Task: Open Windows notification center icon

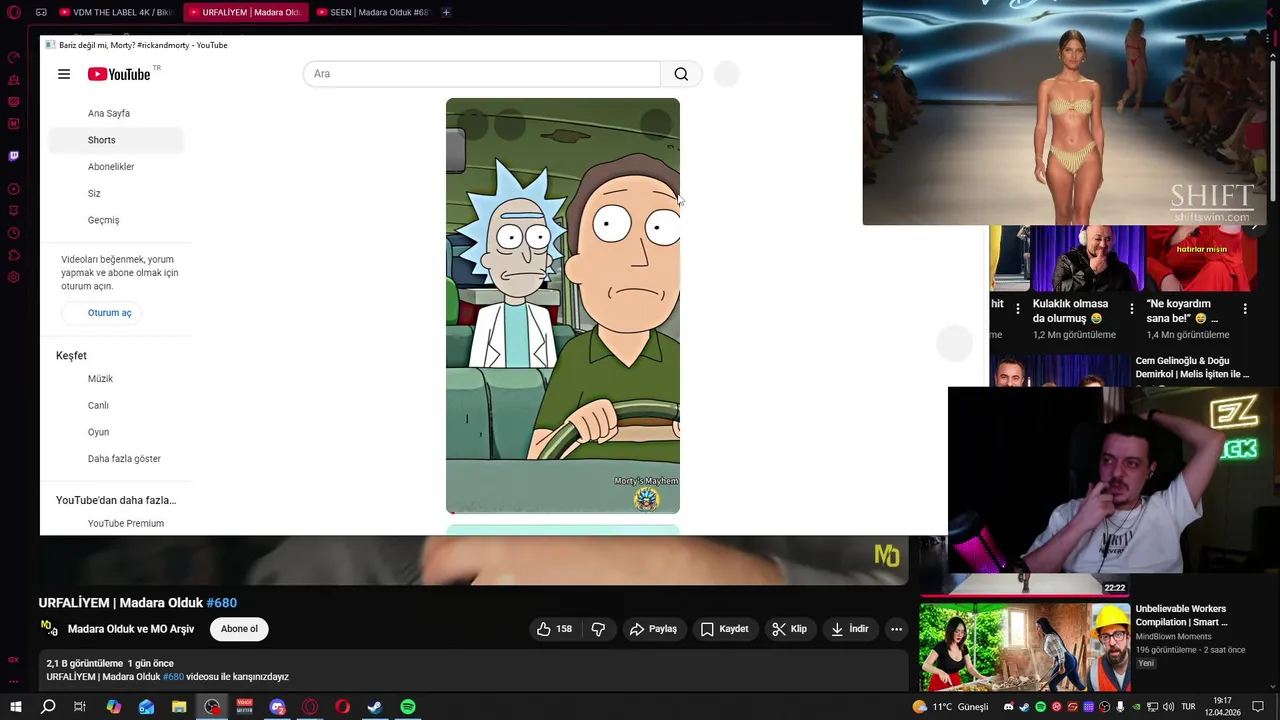Action: point(1259,707)
